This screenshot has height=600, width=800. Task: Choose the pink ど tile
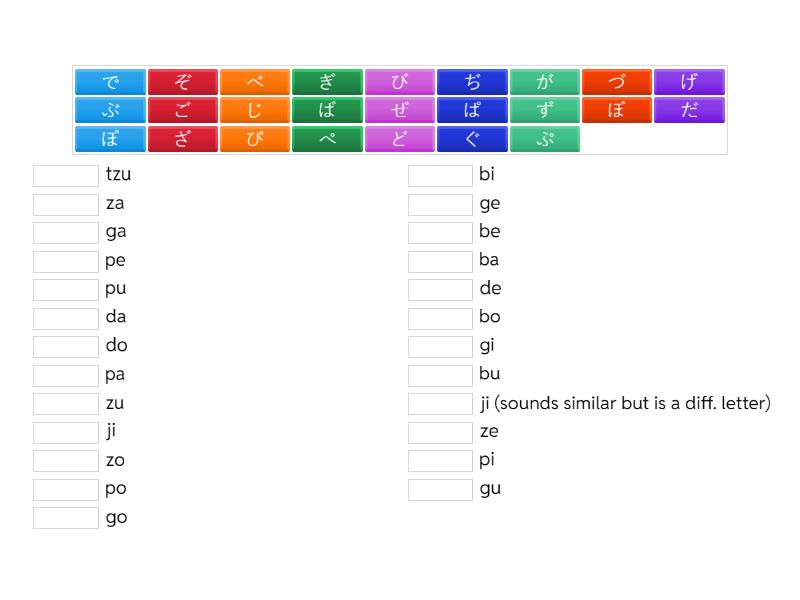(x=399, y=139)
